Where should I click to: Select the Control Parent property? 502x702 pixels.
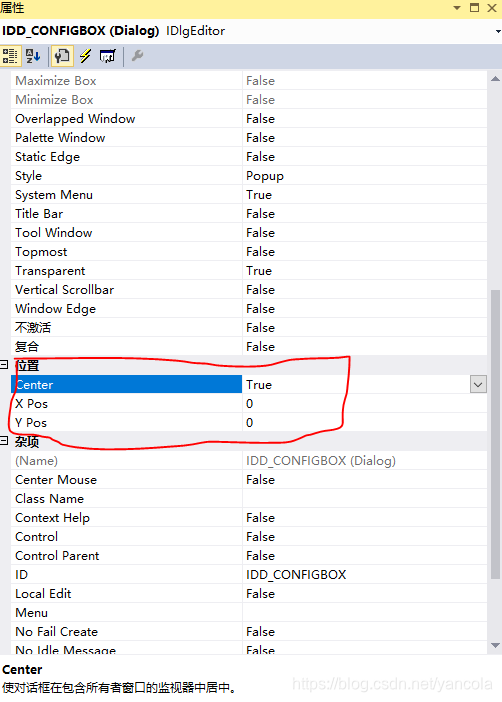126,556
